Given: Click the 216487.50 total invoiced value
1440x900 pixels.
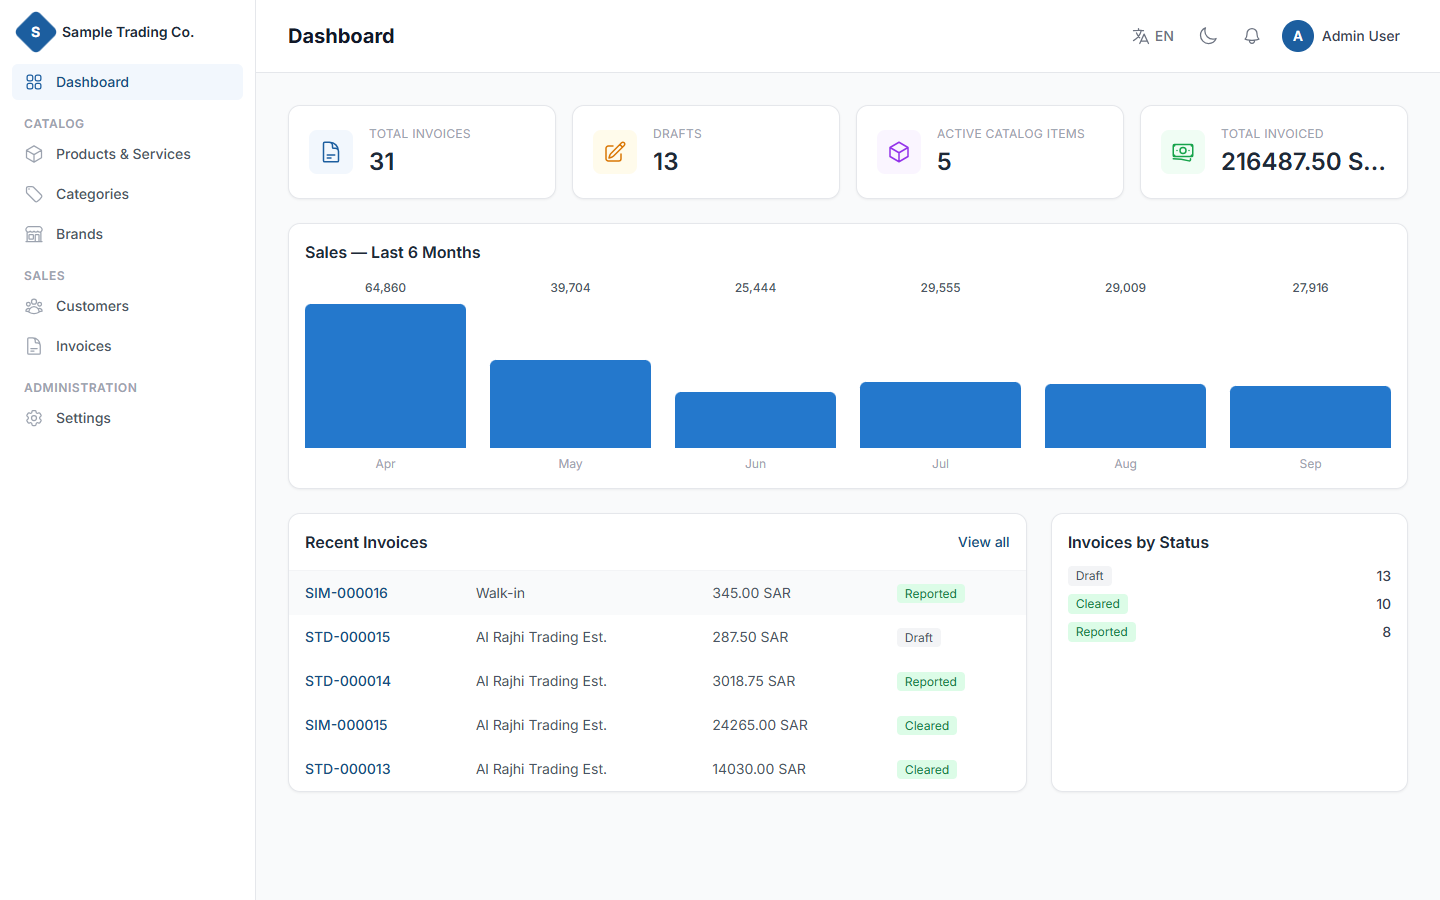Looking at the screenshot, I should tap(1303, 161).
